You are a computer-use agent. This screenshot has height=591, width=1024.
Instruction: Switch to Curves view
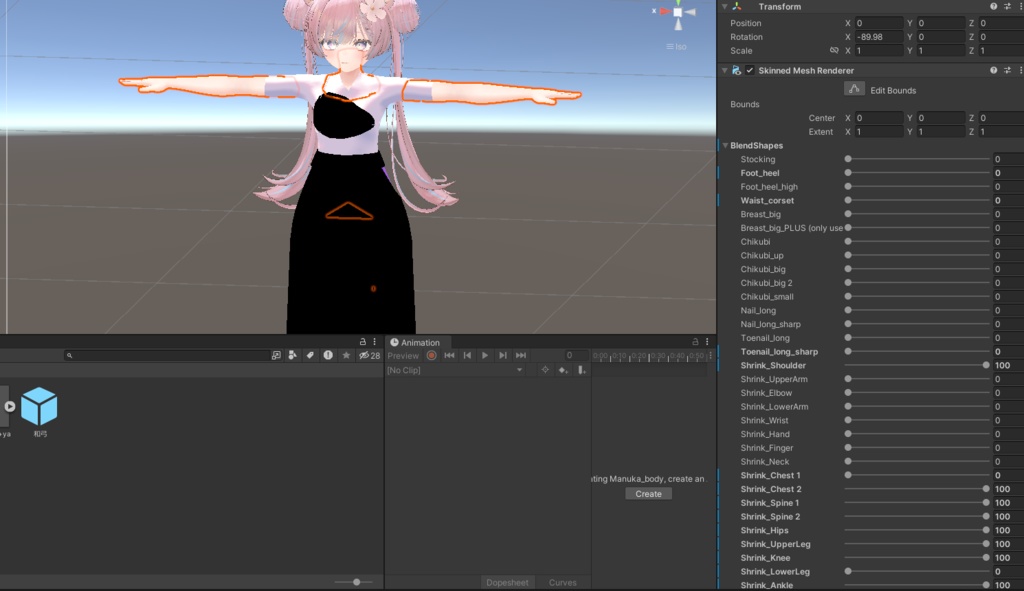click(x=562, y=583)
